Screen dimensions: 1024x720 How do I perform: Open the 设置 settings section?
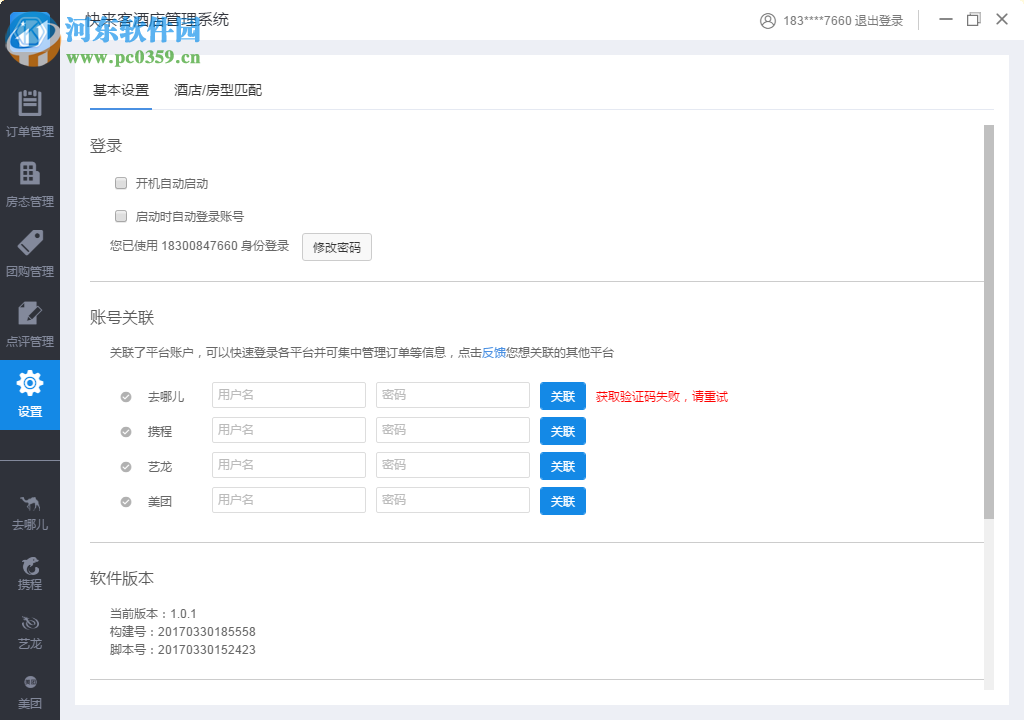(x=30, y=393)
